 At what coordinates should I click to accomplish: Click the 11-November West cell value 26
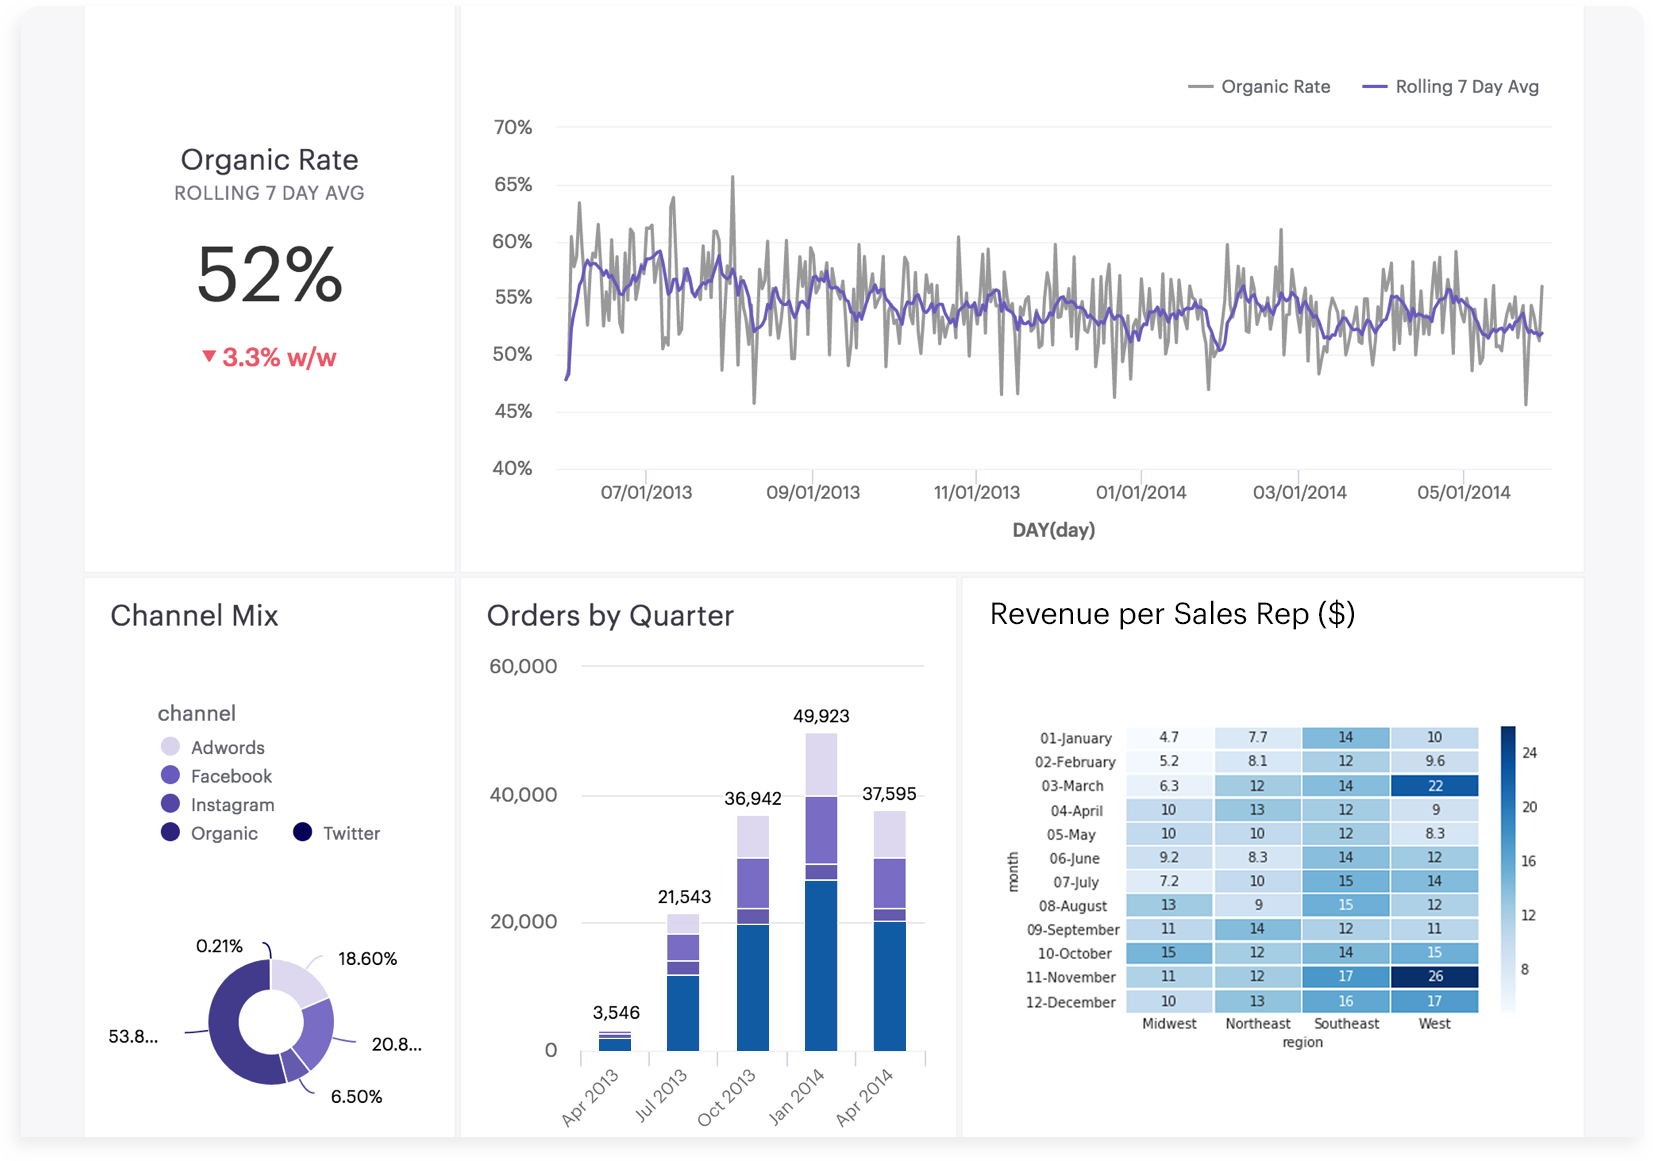(x=1435, y=977)
